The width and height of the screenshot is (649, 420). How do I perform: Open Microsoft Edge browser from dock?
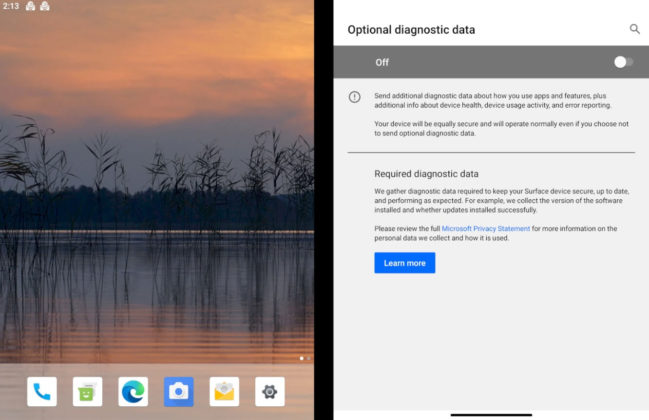(x=133, y=392)
